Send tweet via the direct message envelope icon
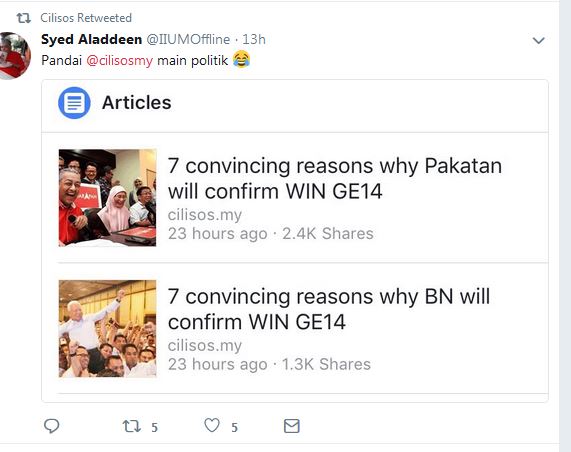This screenshot has width=571, height=452. [292, 426]
